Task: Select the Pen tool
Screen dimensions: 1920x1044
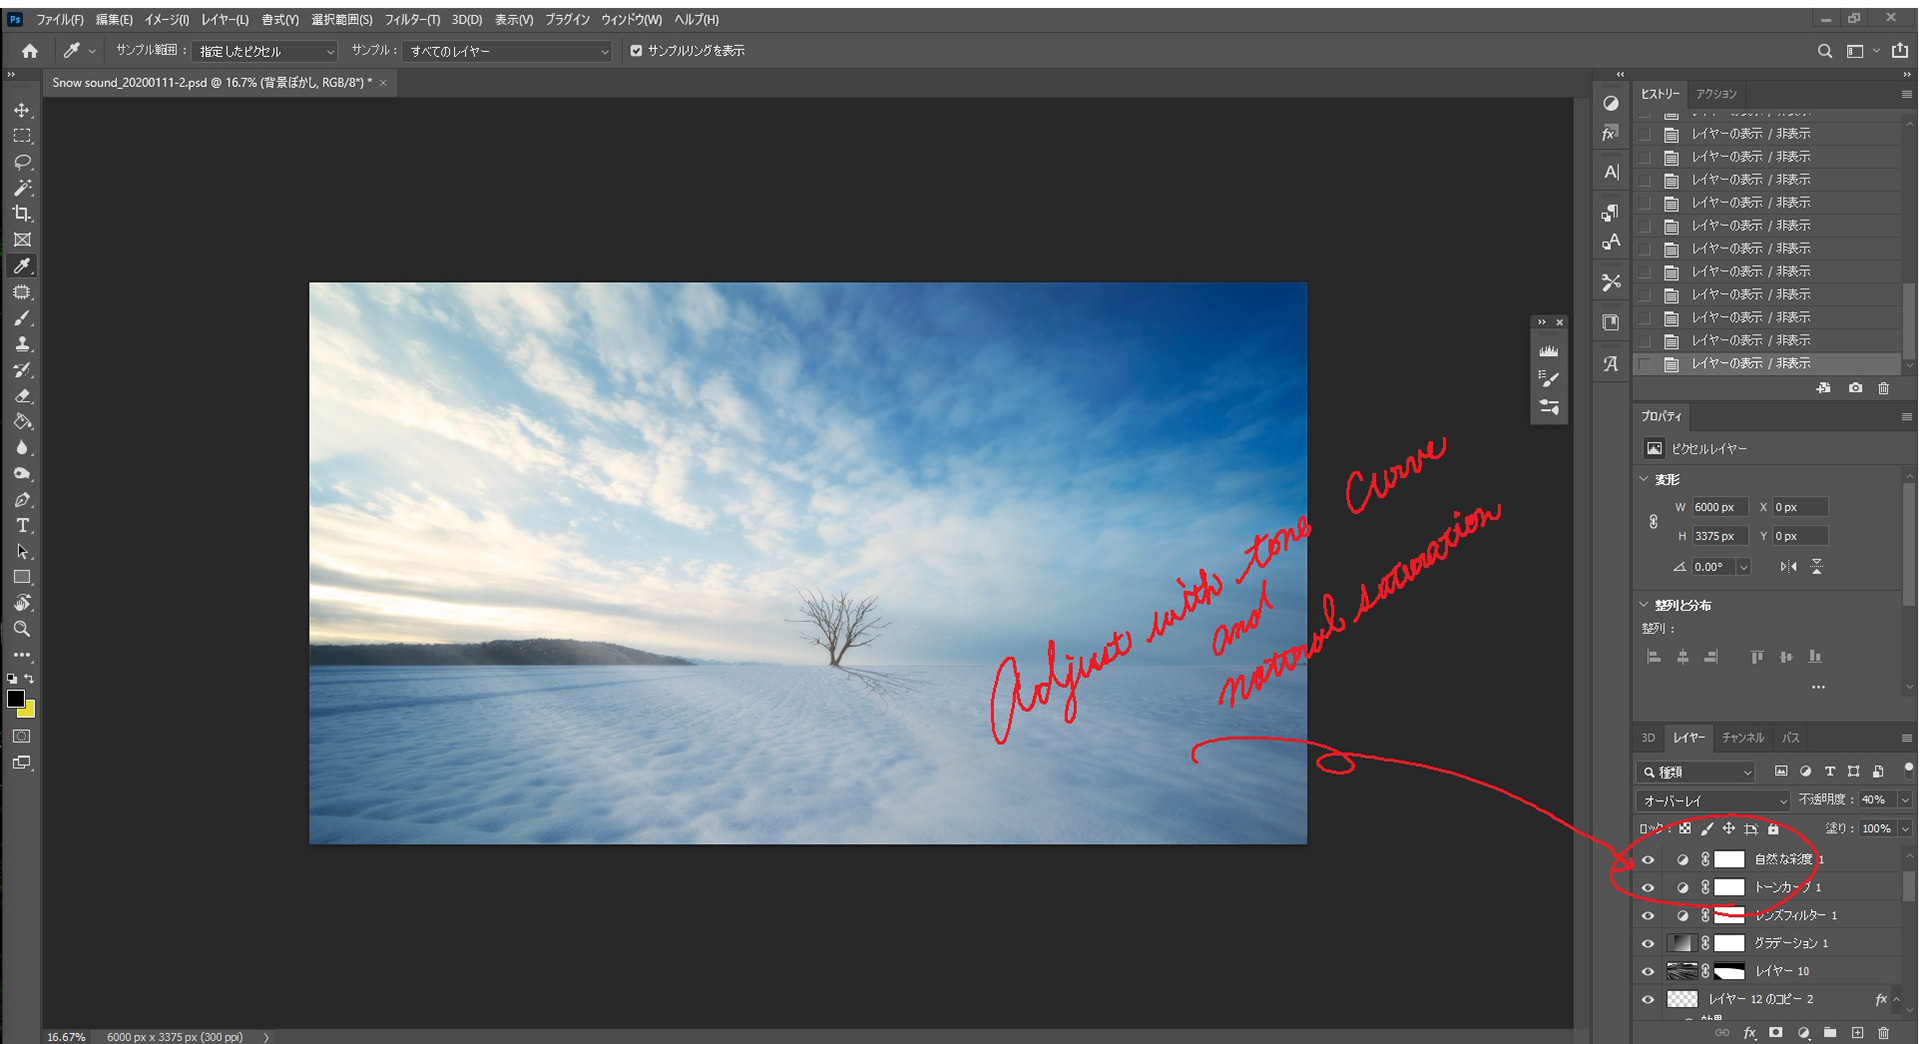Action: [x=22, y=500]
